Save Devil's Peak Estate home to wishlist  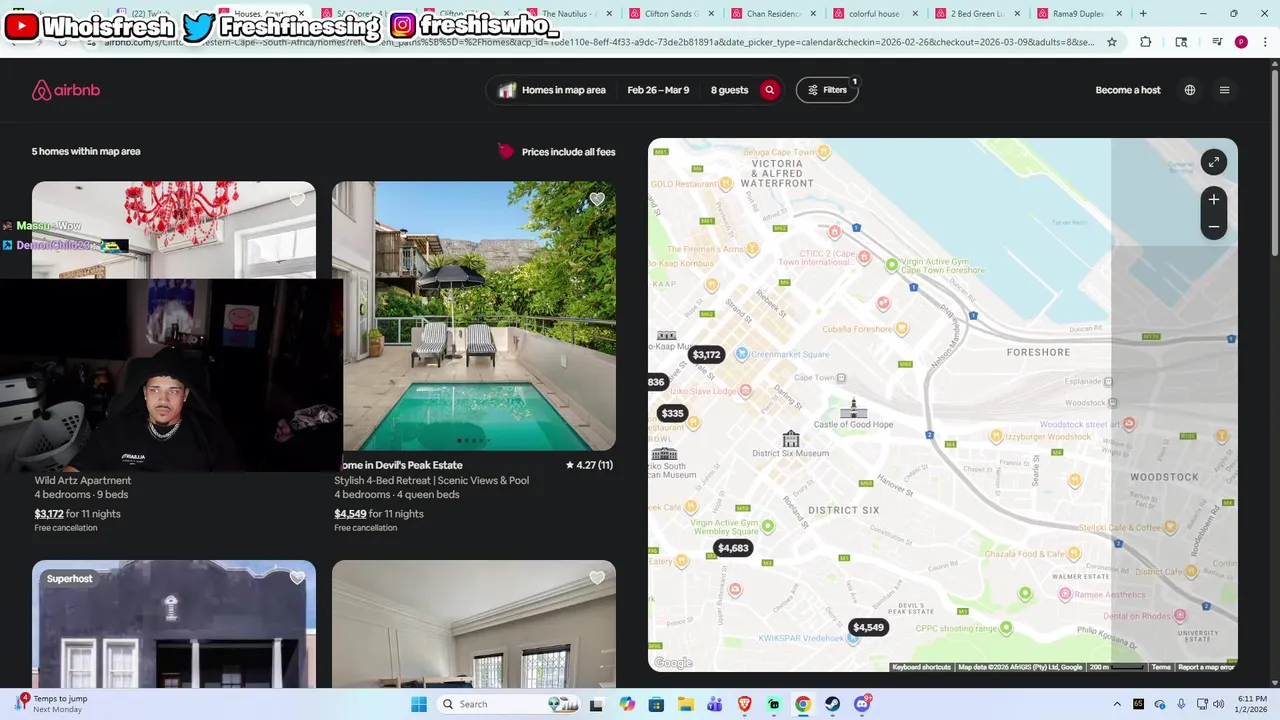pyautogui.click(x=597, y=199)
